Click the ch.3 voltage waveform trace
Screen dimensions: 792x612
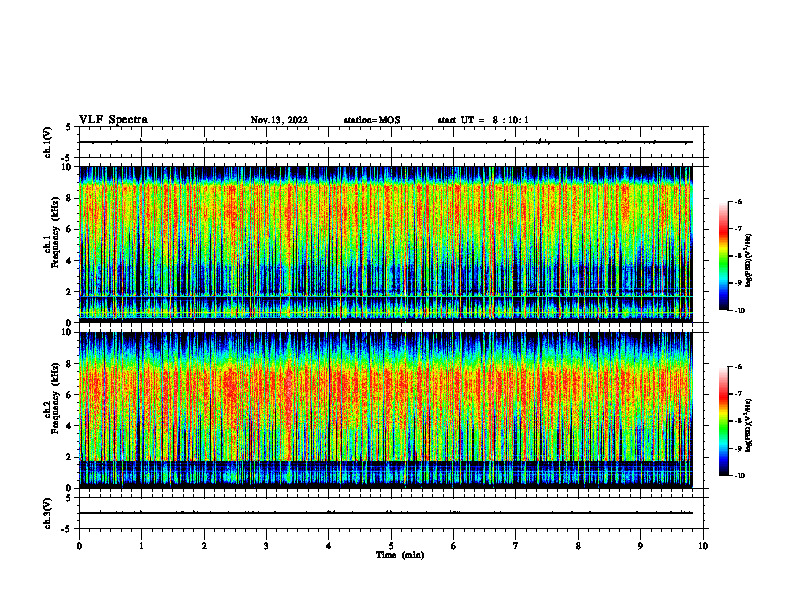(385, 513)
